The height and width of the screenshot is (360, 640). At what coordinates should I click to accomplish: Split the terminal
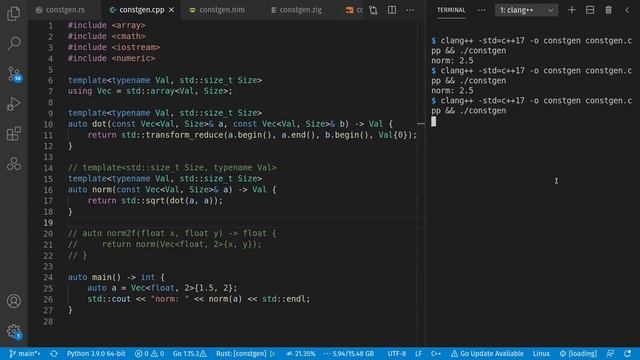[x=590, y=10]
